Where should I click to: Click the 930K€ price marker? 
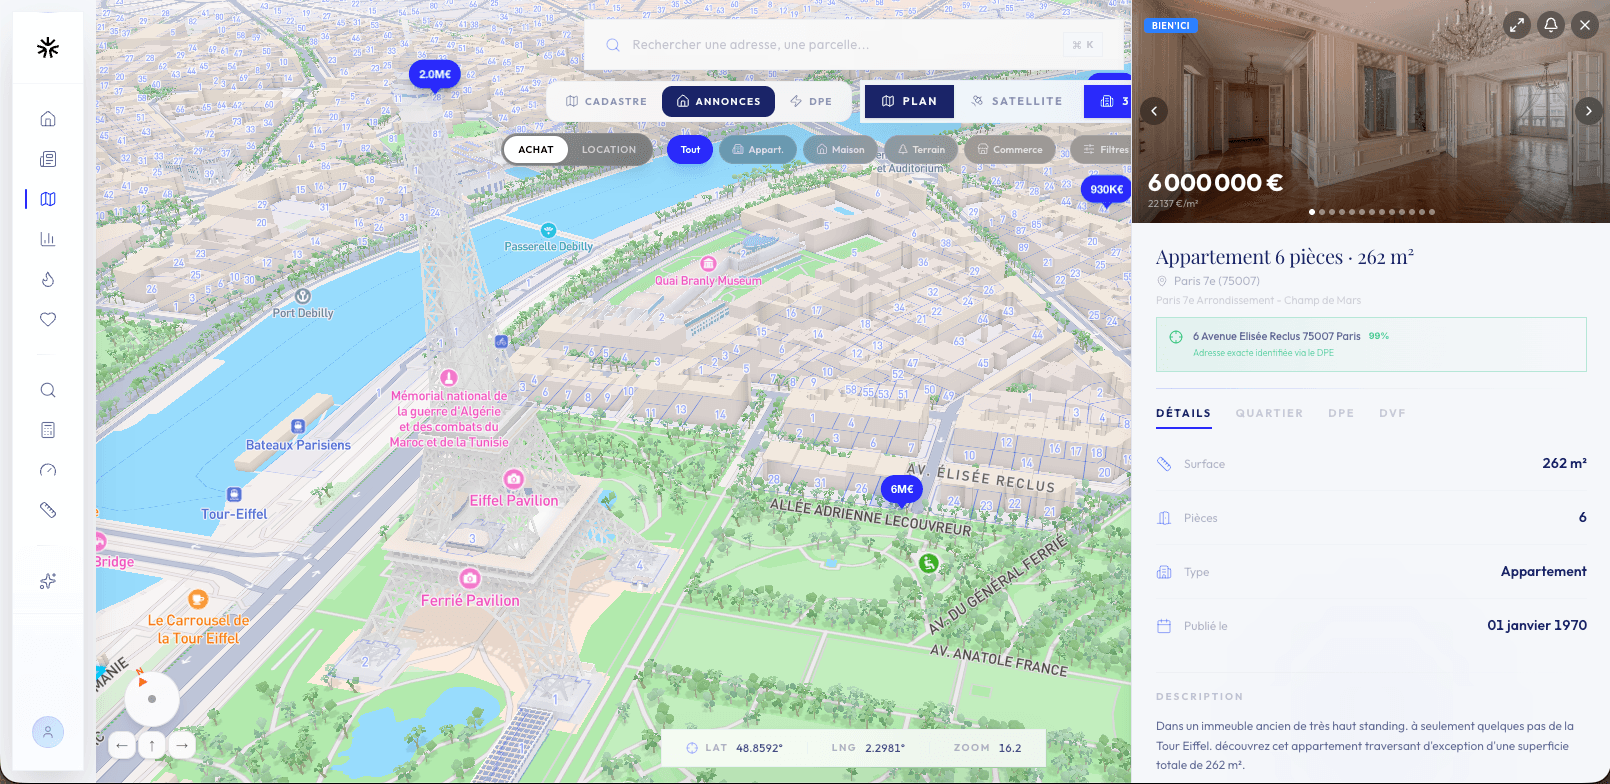pyautogui.click(x=1106, y=189)
